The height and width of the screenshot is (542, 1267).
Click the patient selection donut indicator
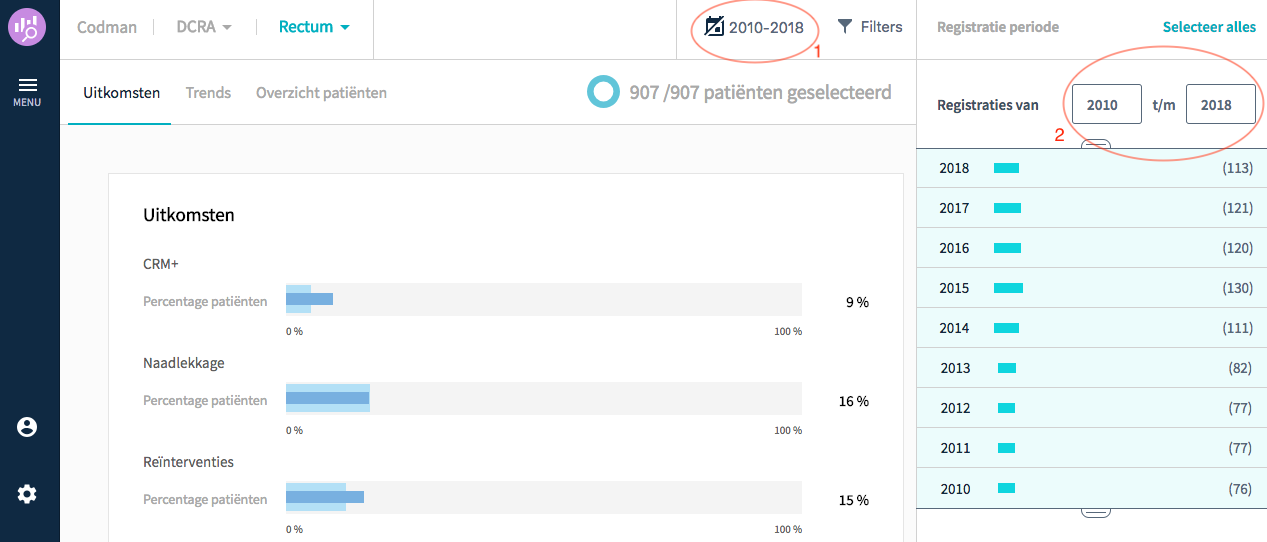(603, 93)
